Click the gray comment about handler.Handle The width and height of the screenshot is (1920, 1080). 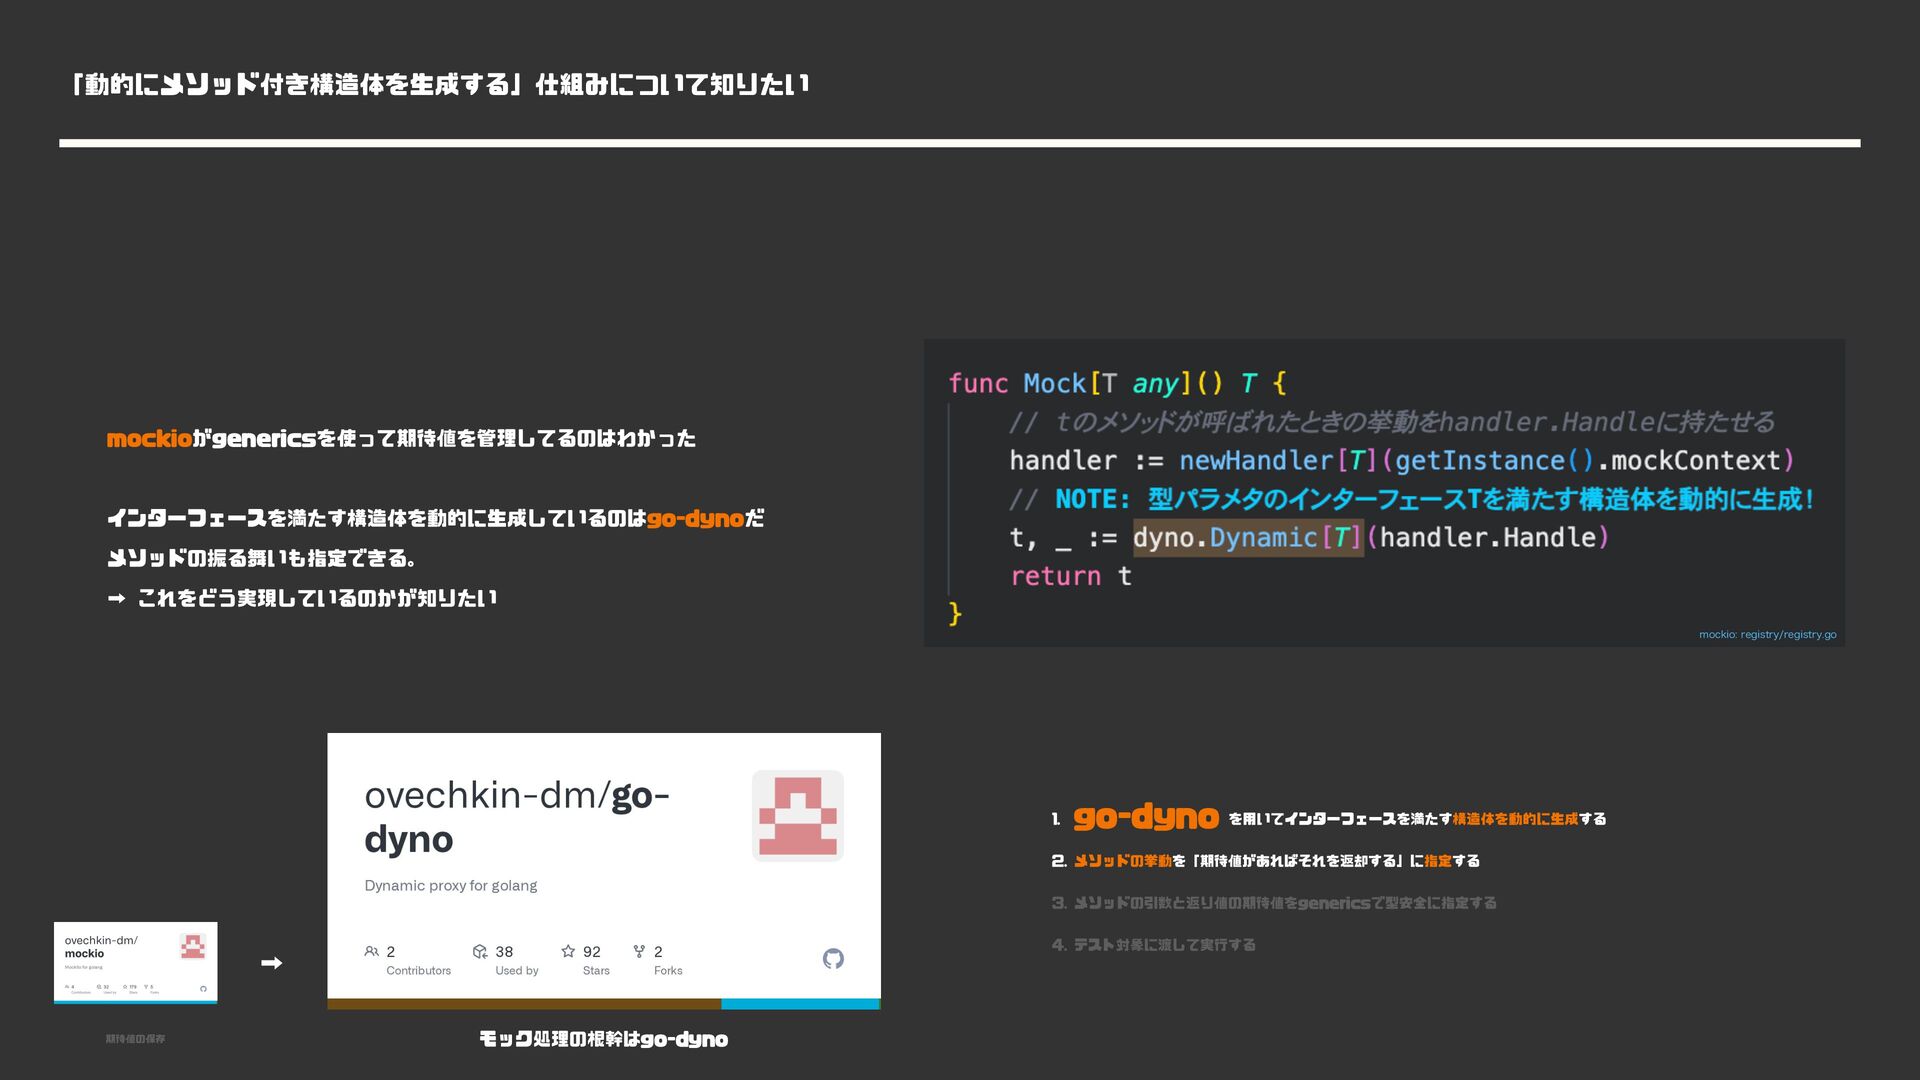[1392, 422]
